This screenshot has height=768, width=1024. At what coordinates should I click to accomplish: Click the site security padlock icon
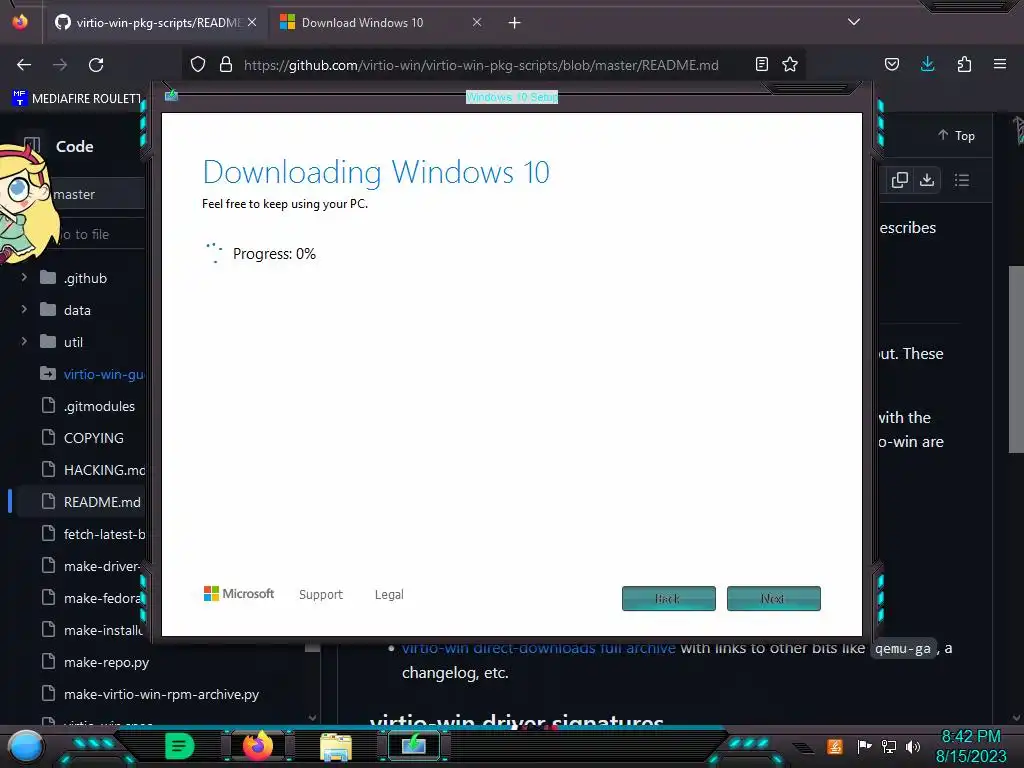pos(226,64)
